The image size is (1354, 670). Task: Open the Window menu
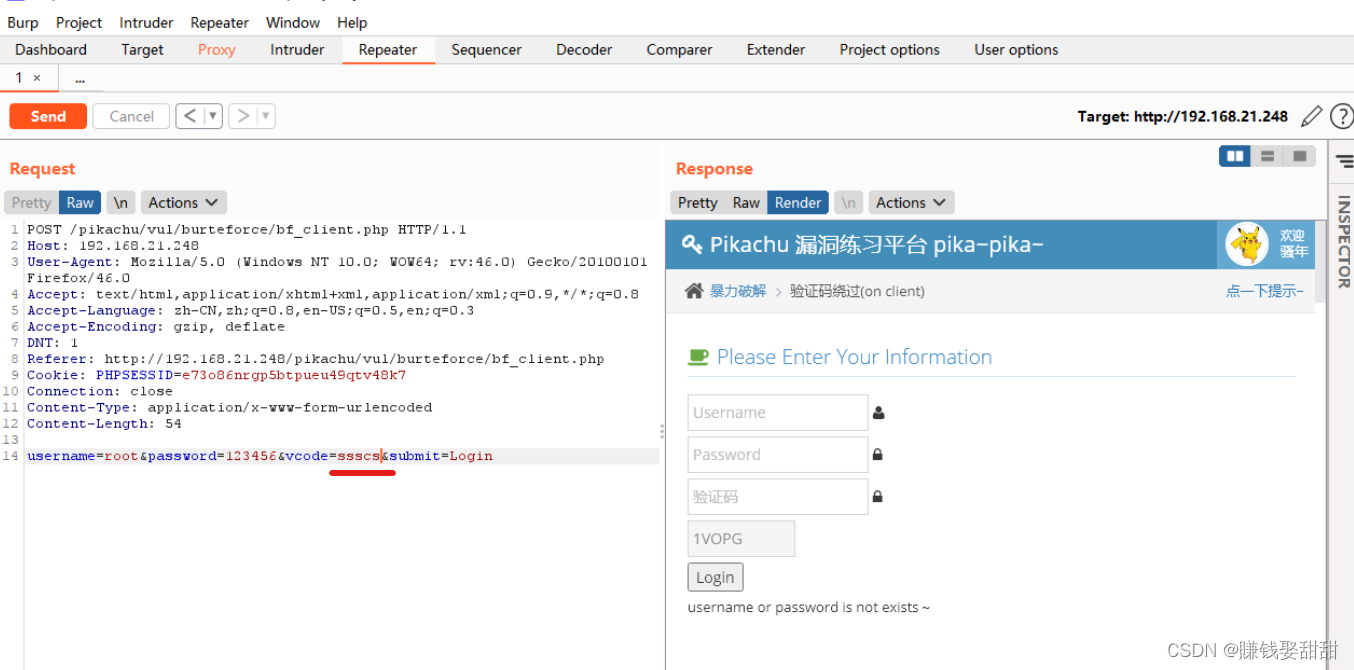(x=293, y=22)
